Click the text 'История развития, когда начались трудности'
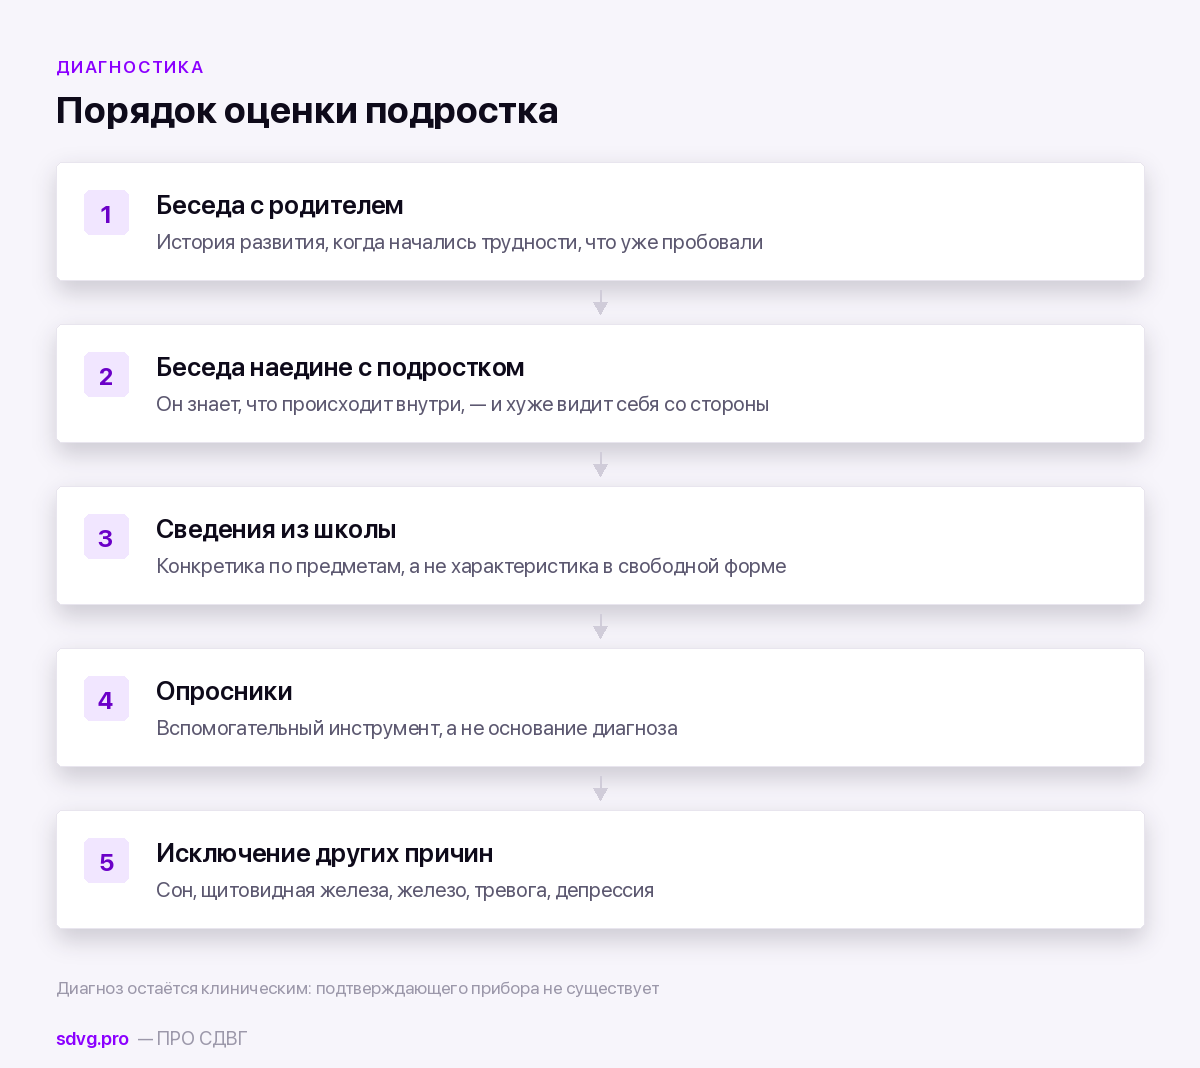Viewport: 1200px width, 1068px height. 366,242
